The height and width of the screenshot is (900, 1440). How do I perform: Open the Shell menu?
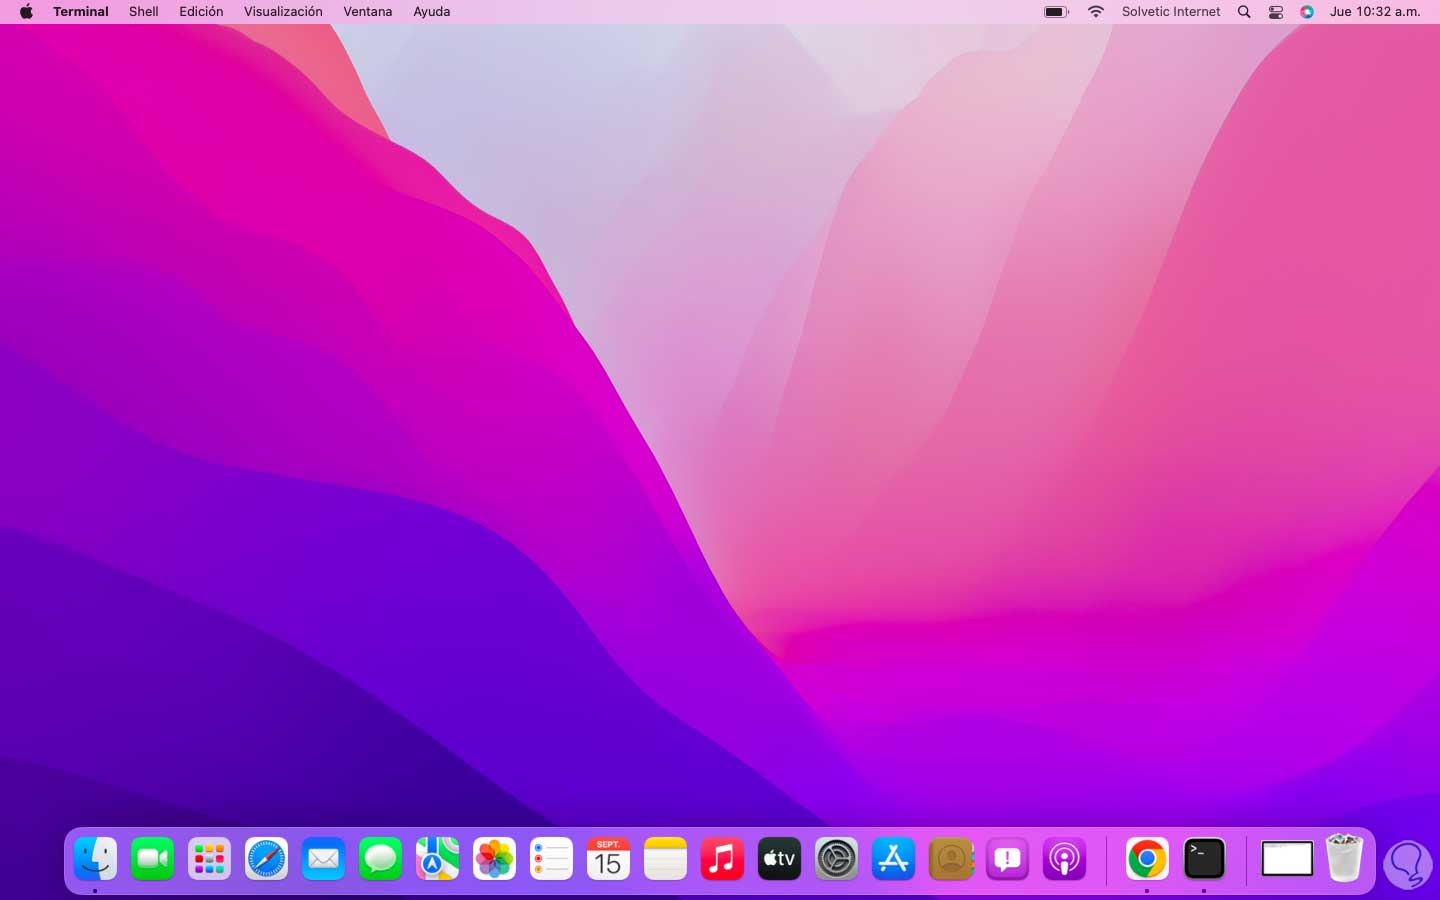pos(144,12)
